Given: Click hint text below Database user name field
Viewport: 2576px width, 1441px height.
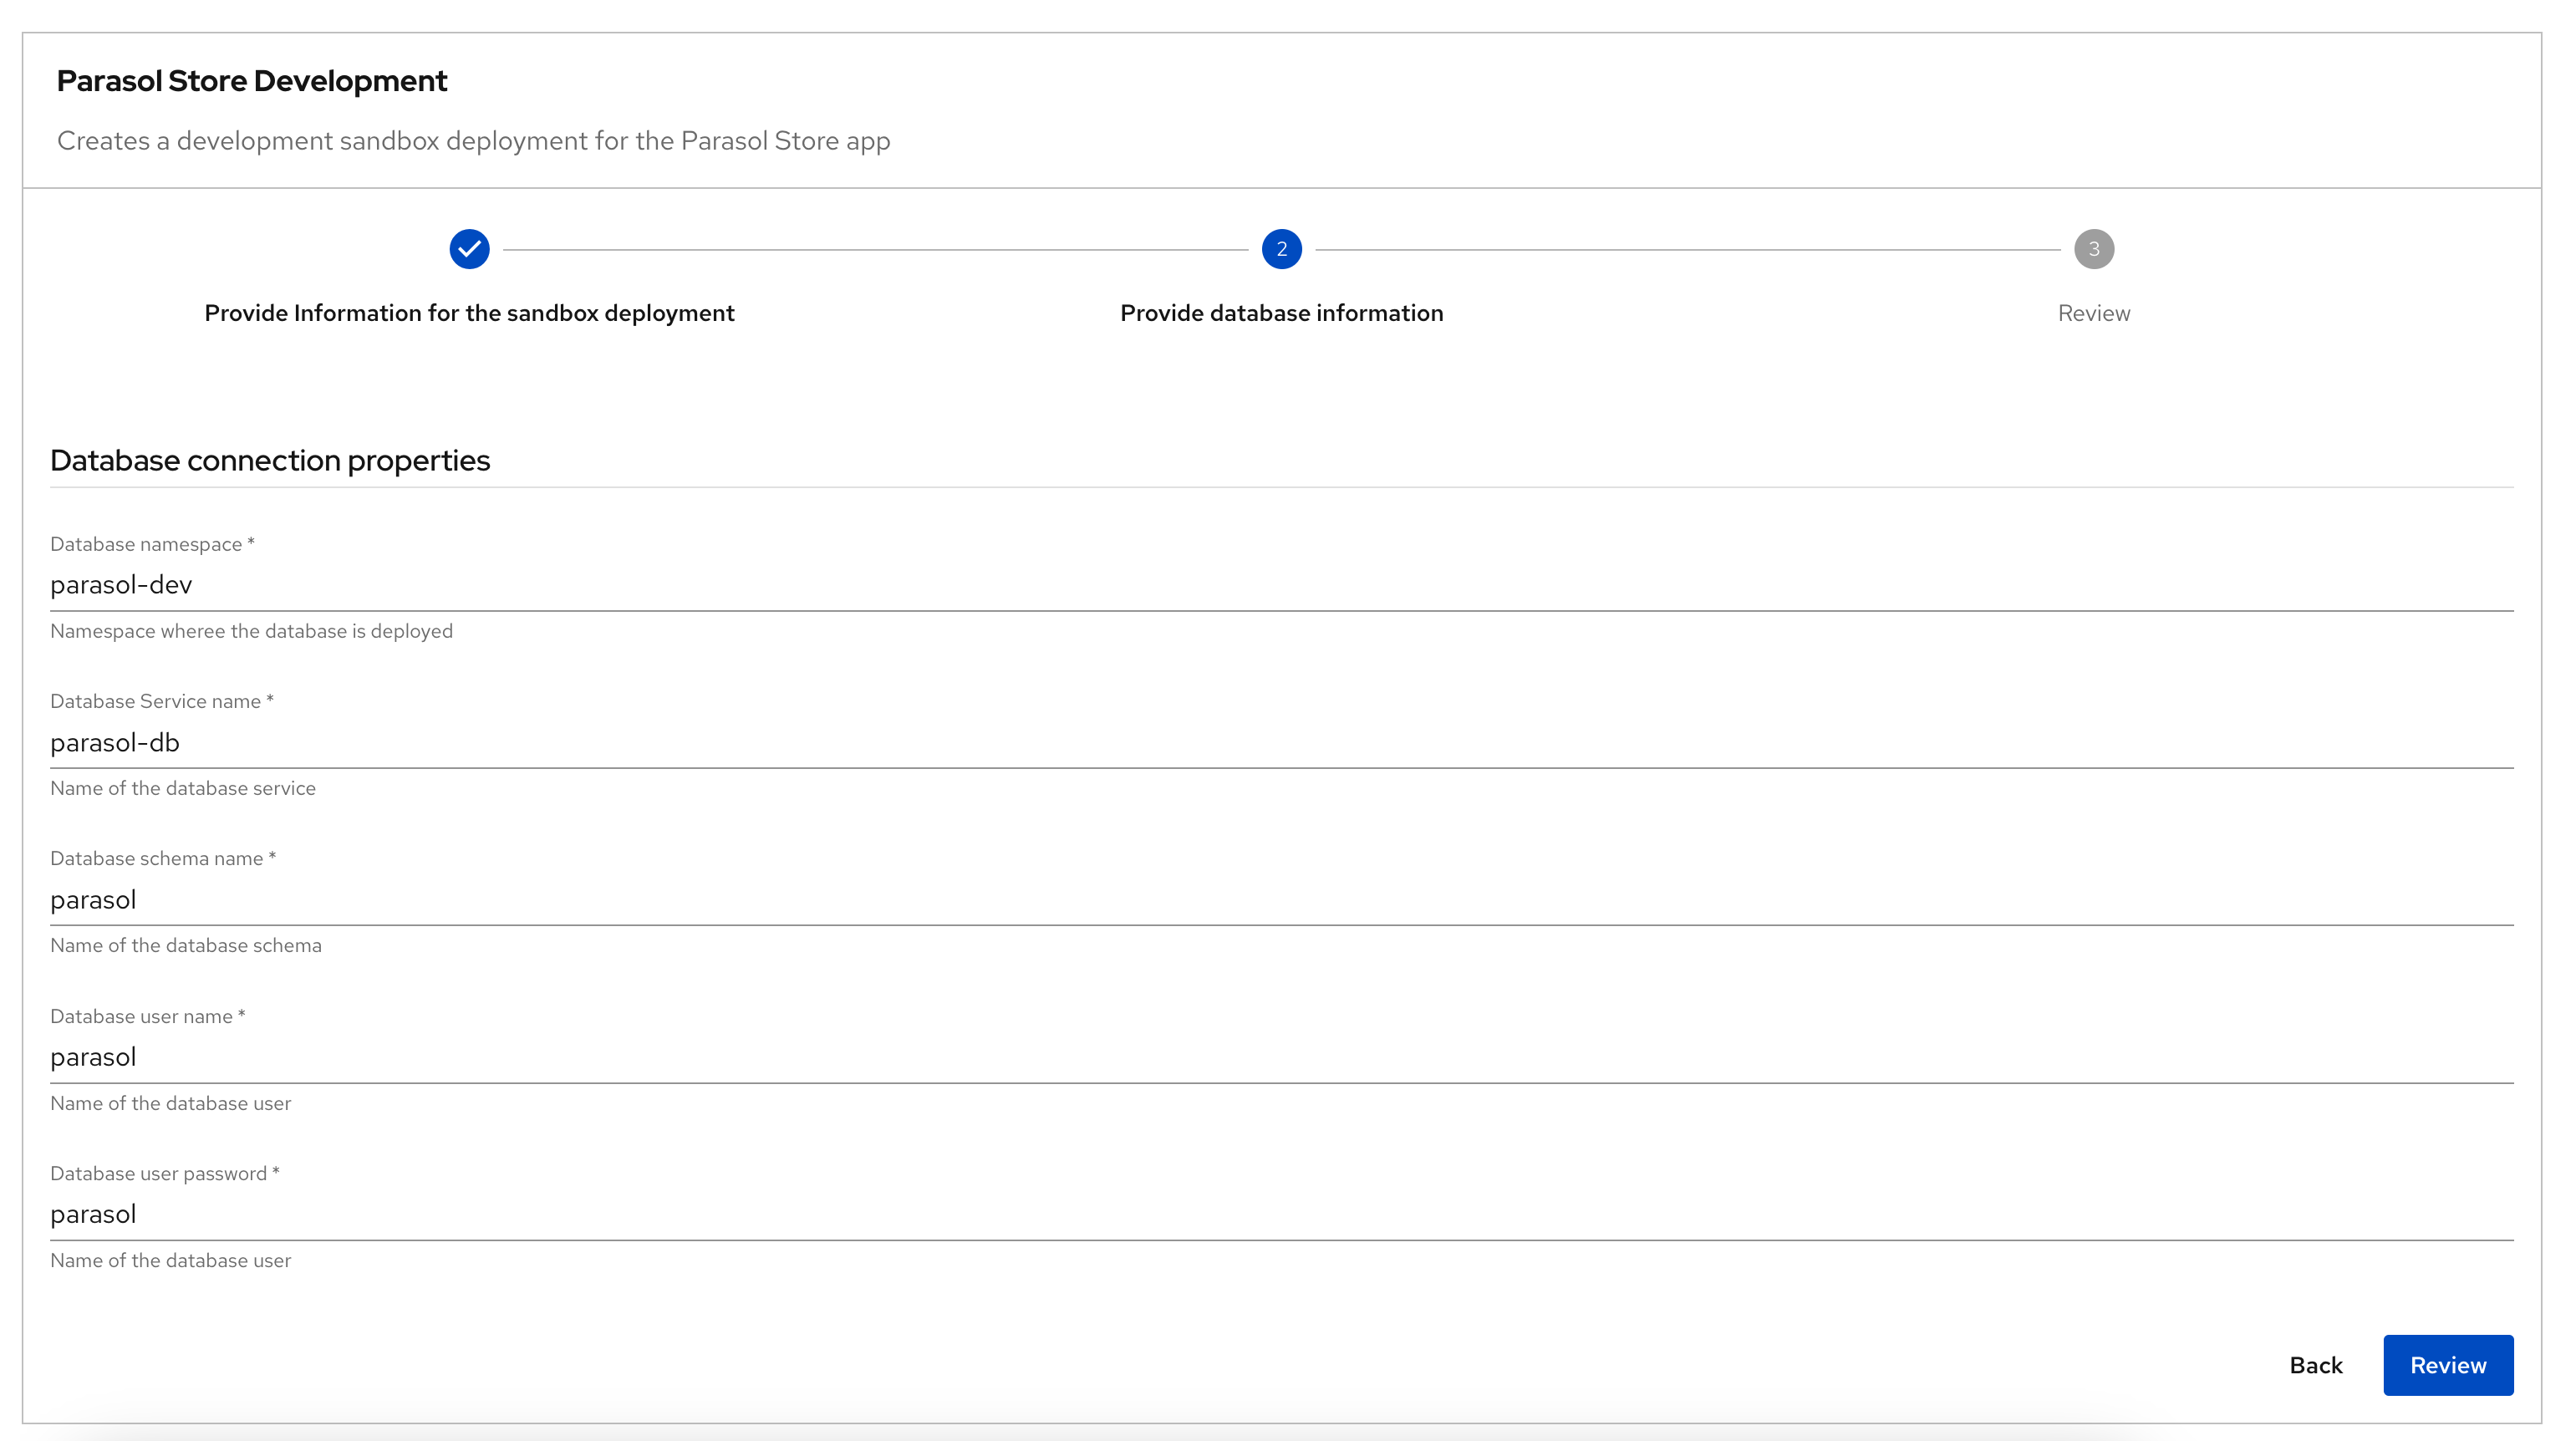Looking at the screenshot, I should click(170, 1103).
